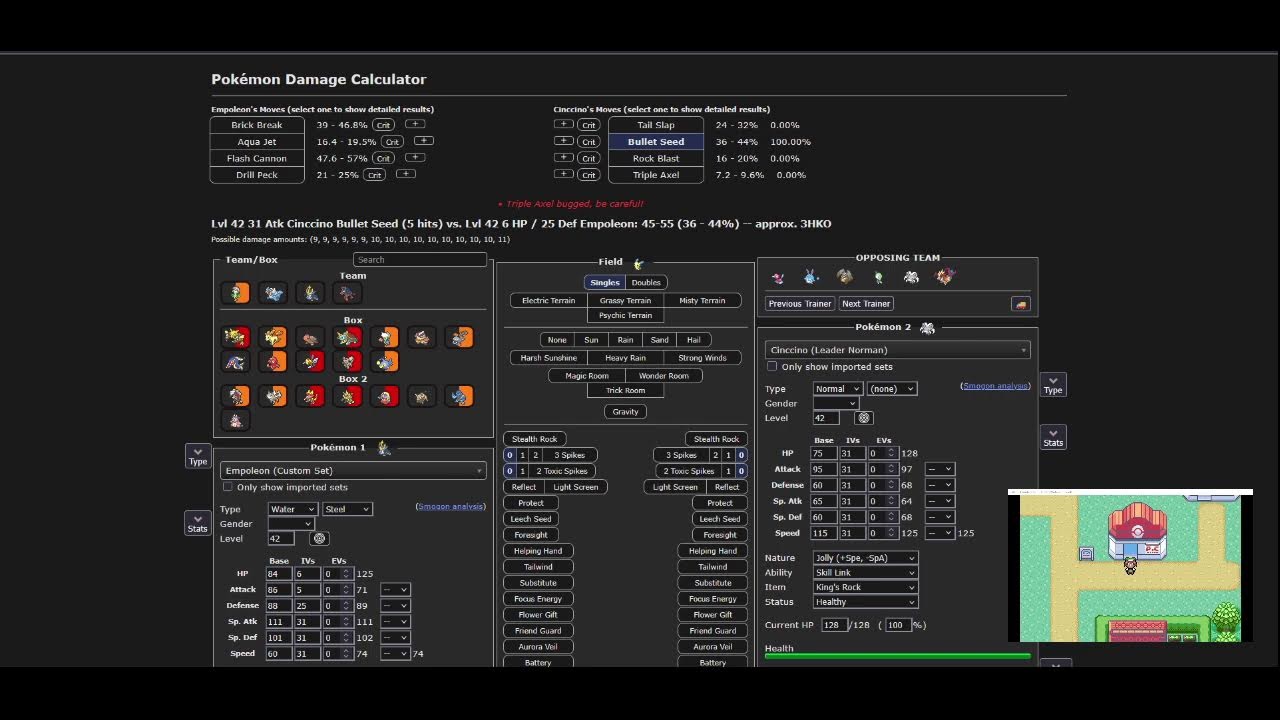Enable Only show imported sets for Pokémon 2
This screenshot has width=1280, height=720.
coord(772,367)
